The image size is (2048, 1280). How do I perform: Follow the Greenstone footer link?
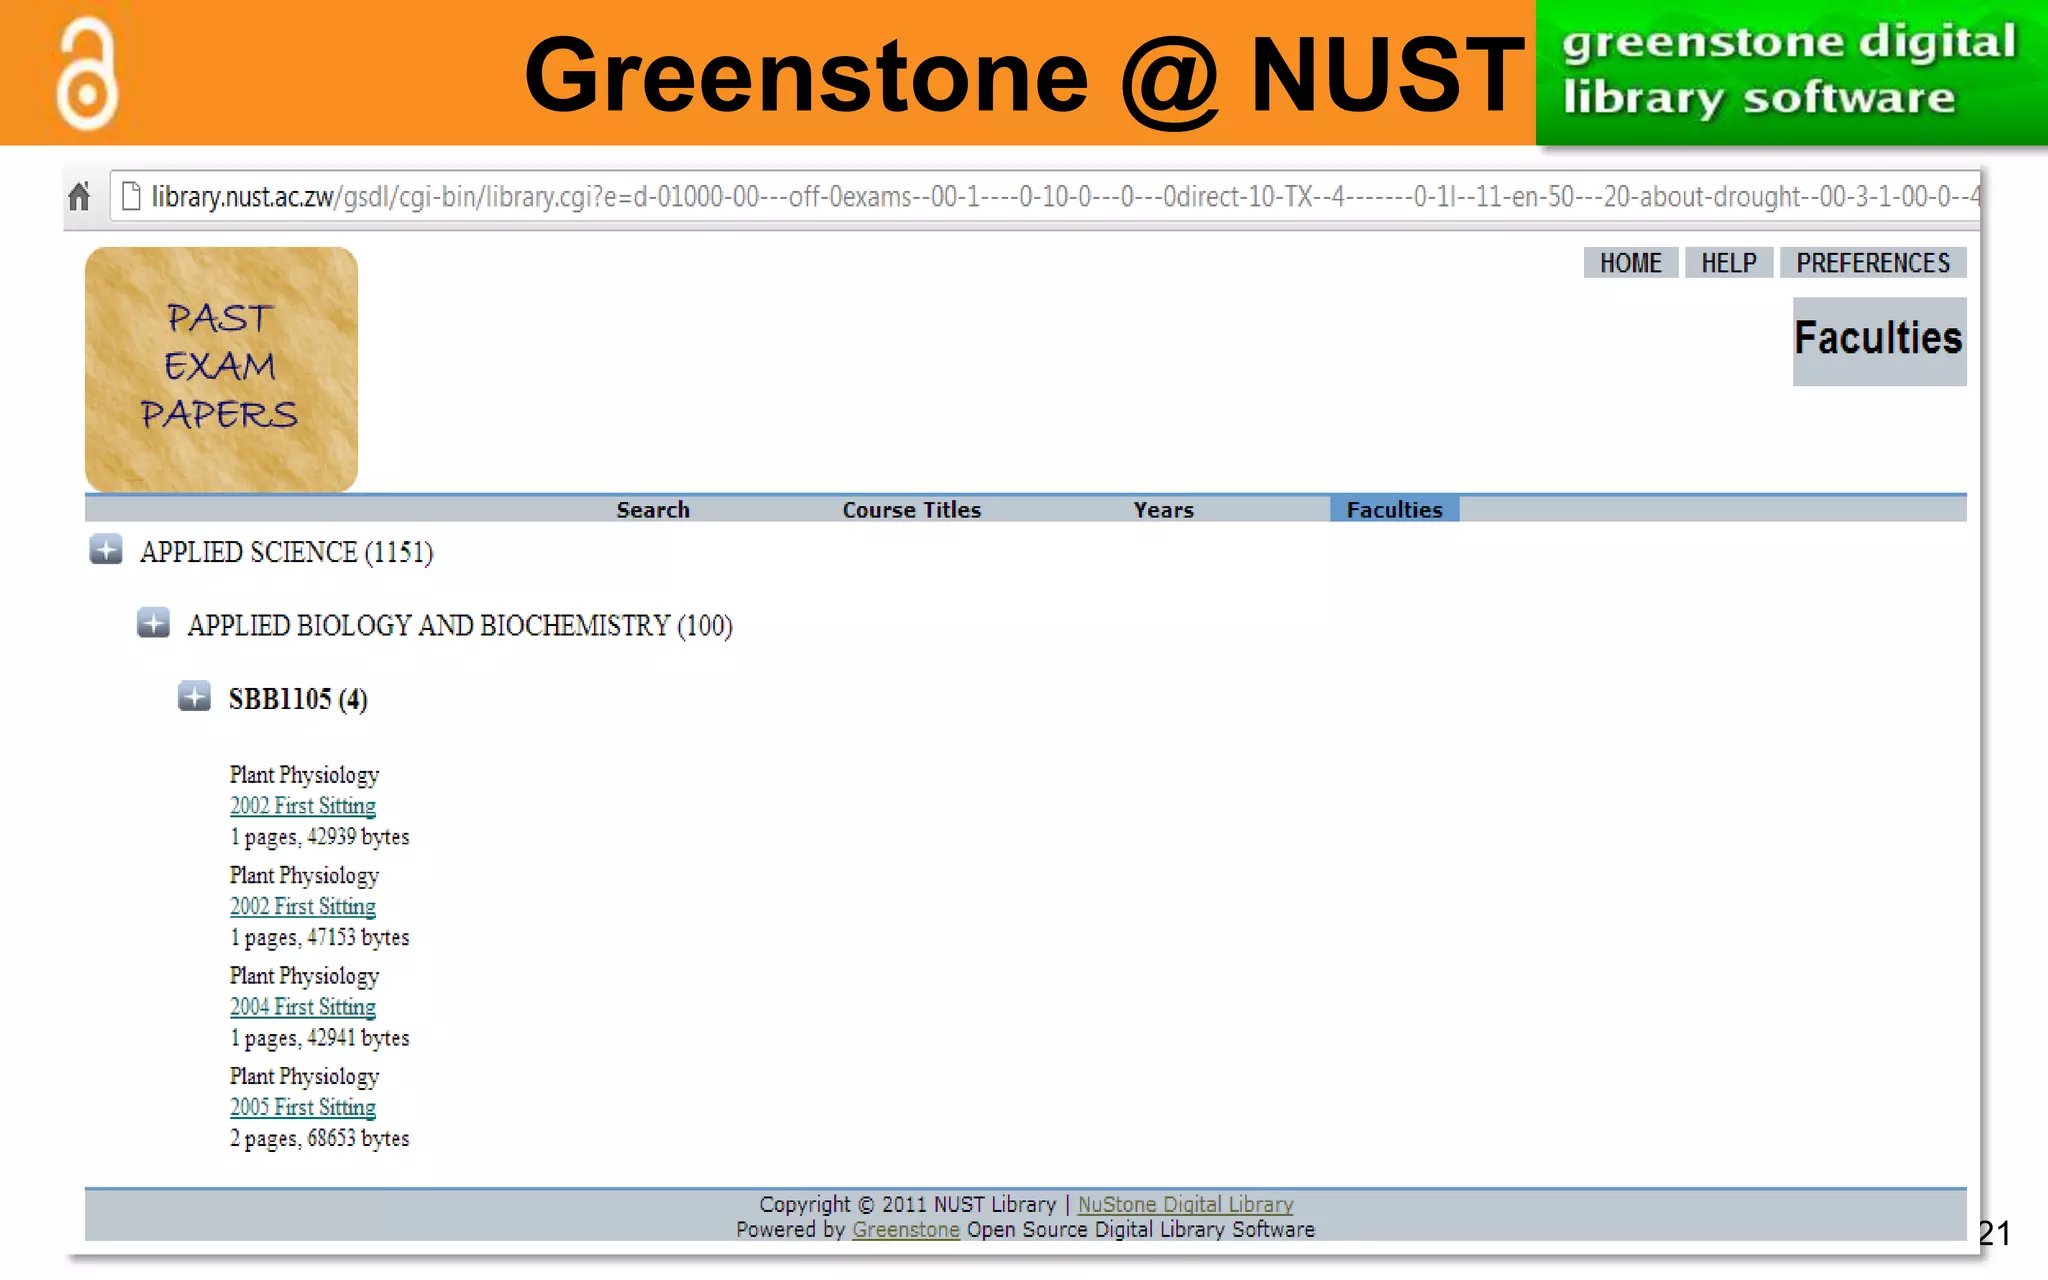pos(905,1229)
